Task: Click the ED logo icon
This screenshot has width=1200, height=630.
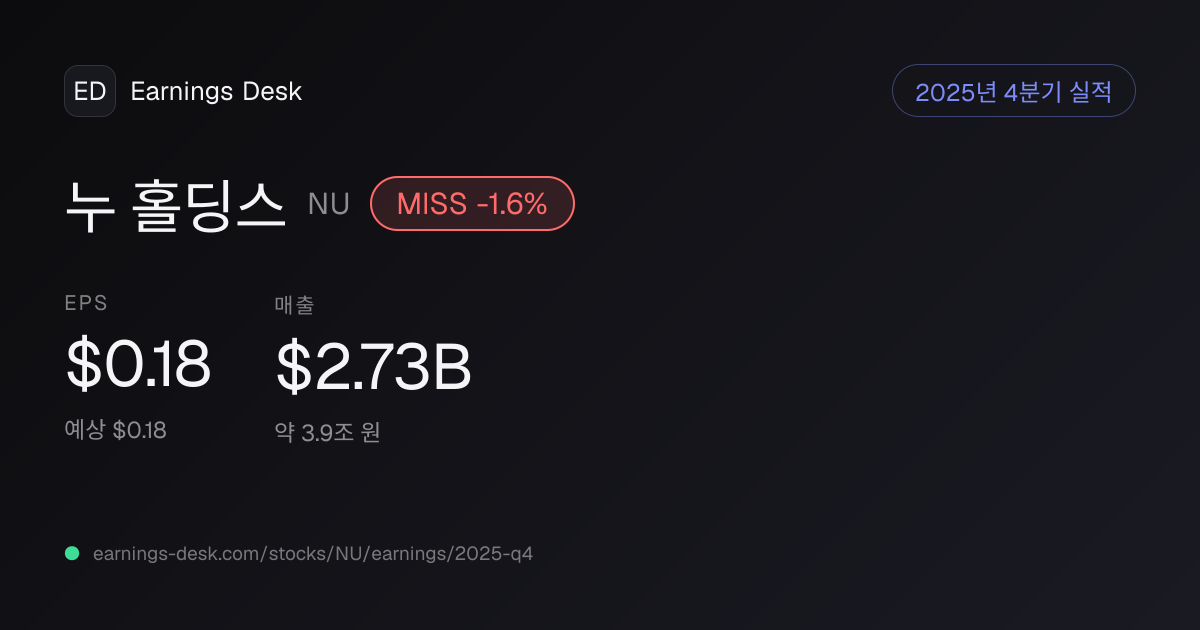Action: (90, 91)
